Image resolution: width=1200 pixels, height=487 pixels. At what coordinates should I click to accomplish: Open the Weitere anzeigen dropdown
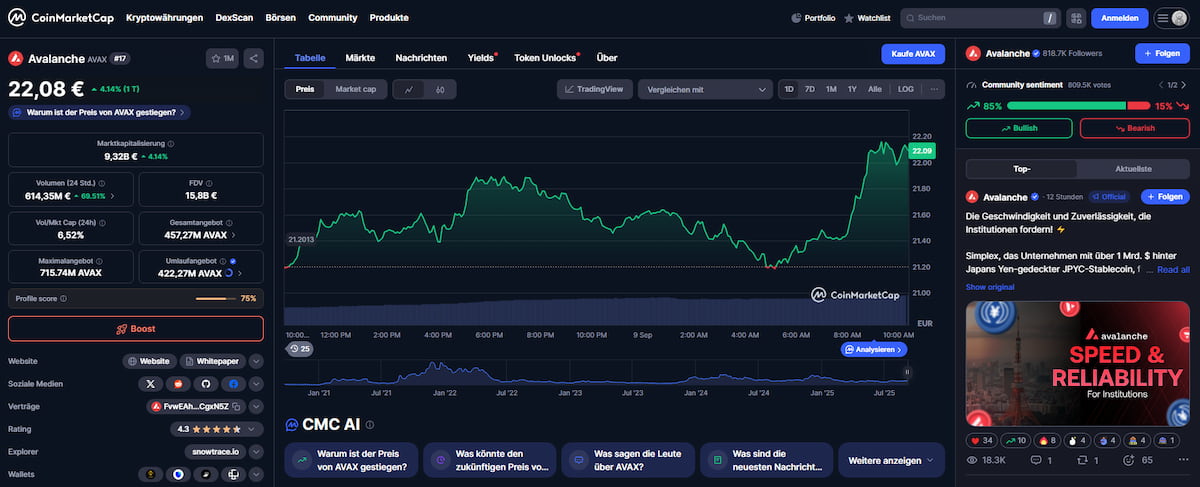click(891, 460)
